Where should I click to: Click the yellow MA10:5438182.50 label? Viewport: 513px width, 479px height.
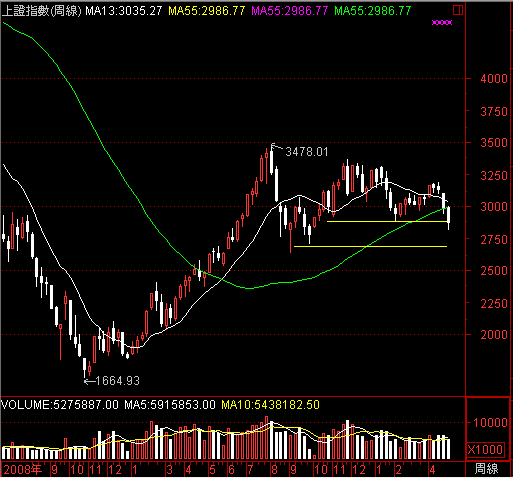click(271, 405)
